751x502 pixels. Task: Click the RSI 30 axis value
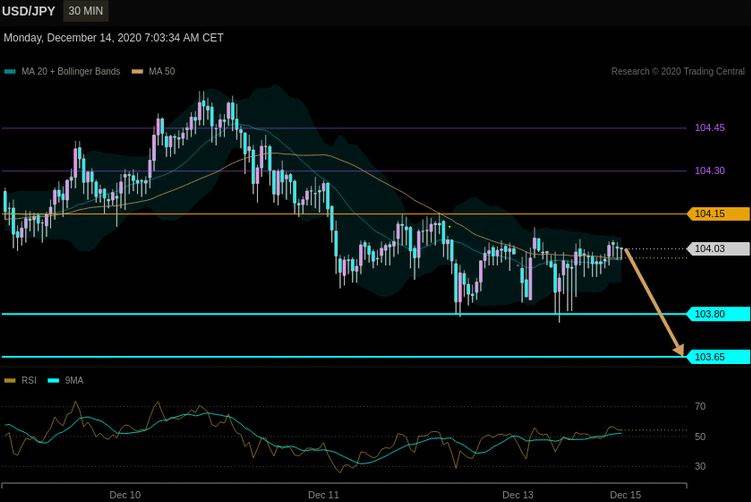click(x=700, y=466)
